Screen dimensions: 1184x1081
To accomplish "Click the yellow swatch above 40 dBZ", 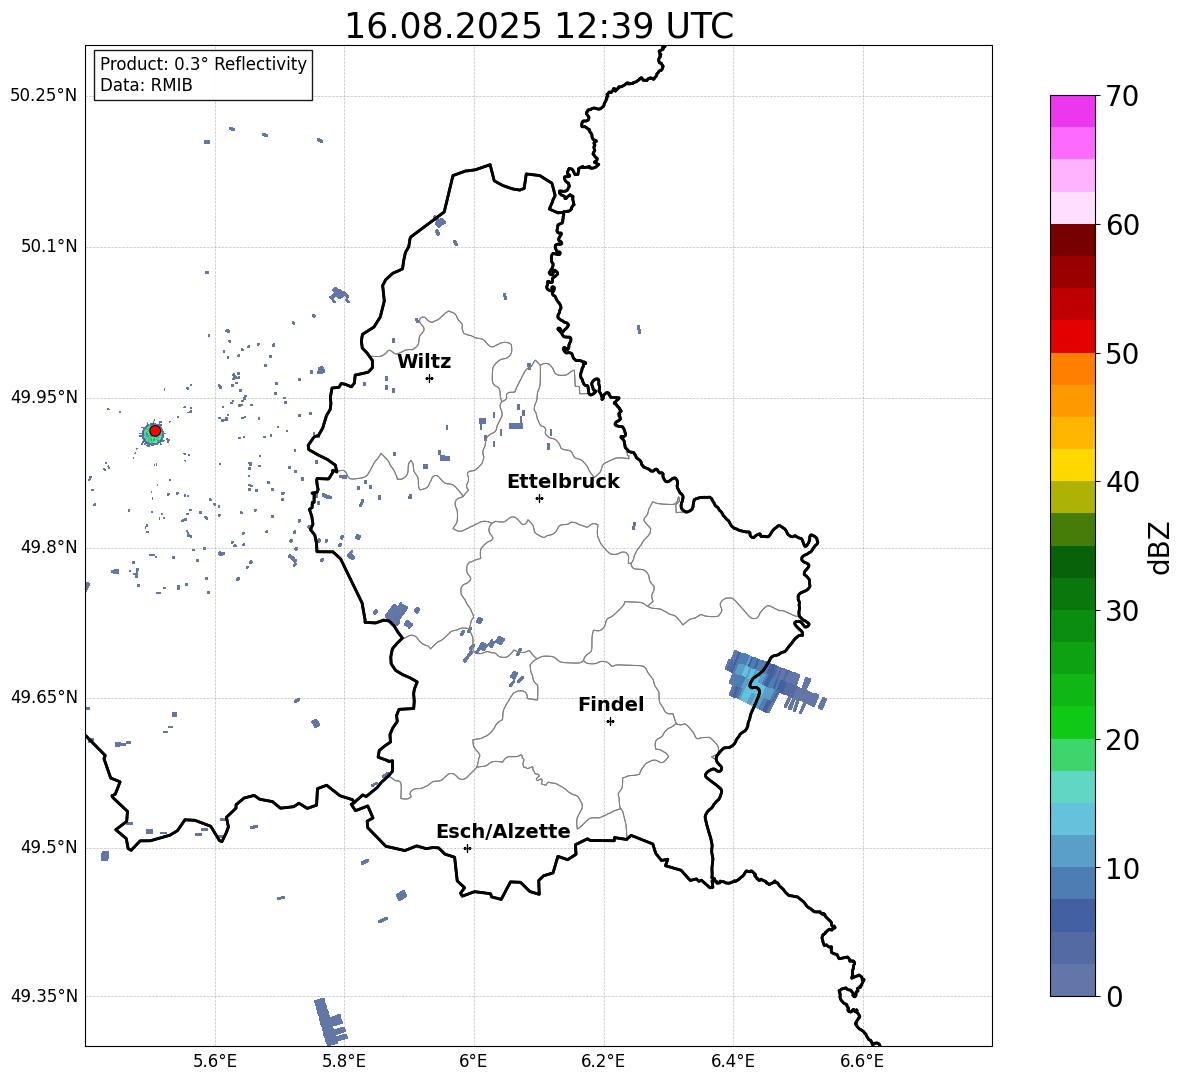I will coord(1072,465).
